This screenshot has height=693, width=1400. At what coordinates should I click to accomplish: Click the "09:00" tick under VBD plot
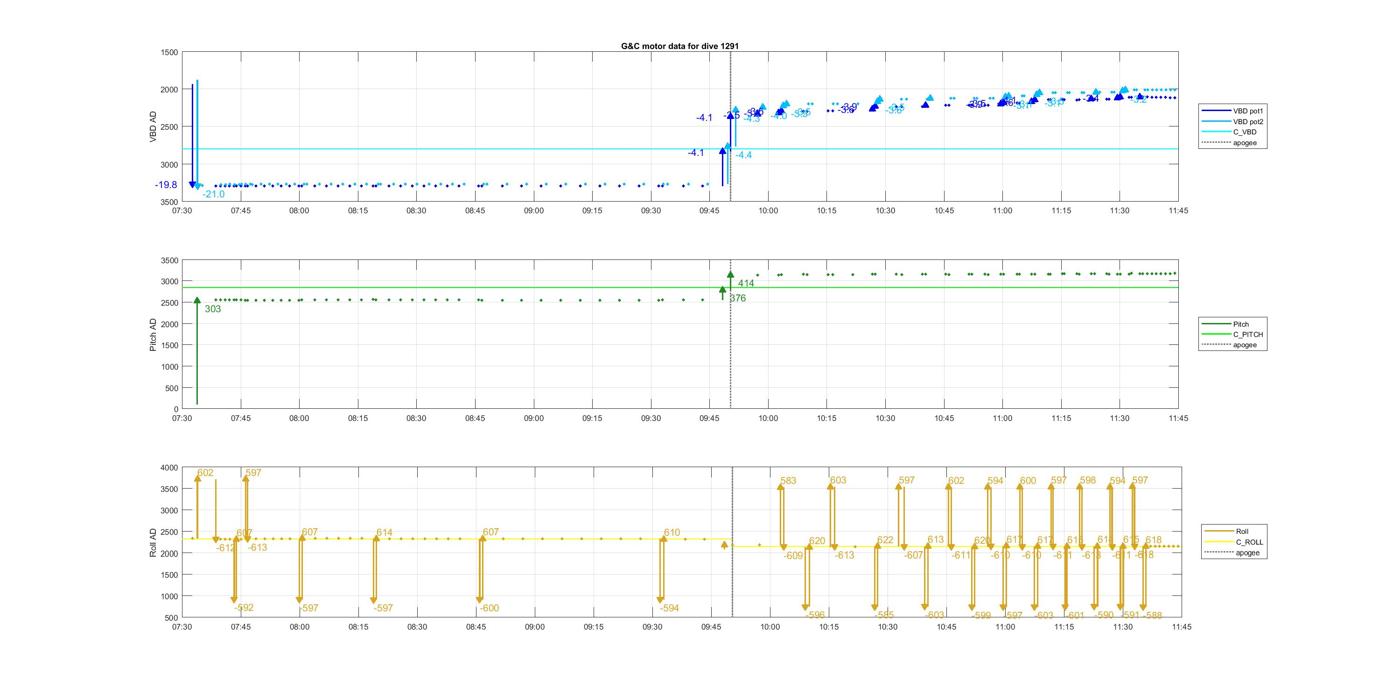534,211
